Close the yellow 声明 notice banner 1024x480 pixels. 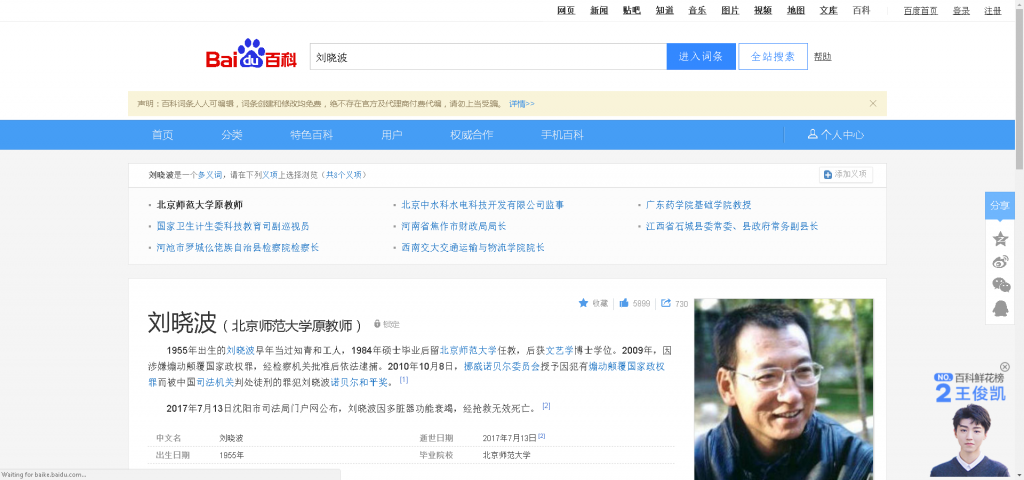[872, 103]
